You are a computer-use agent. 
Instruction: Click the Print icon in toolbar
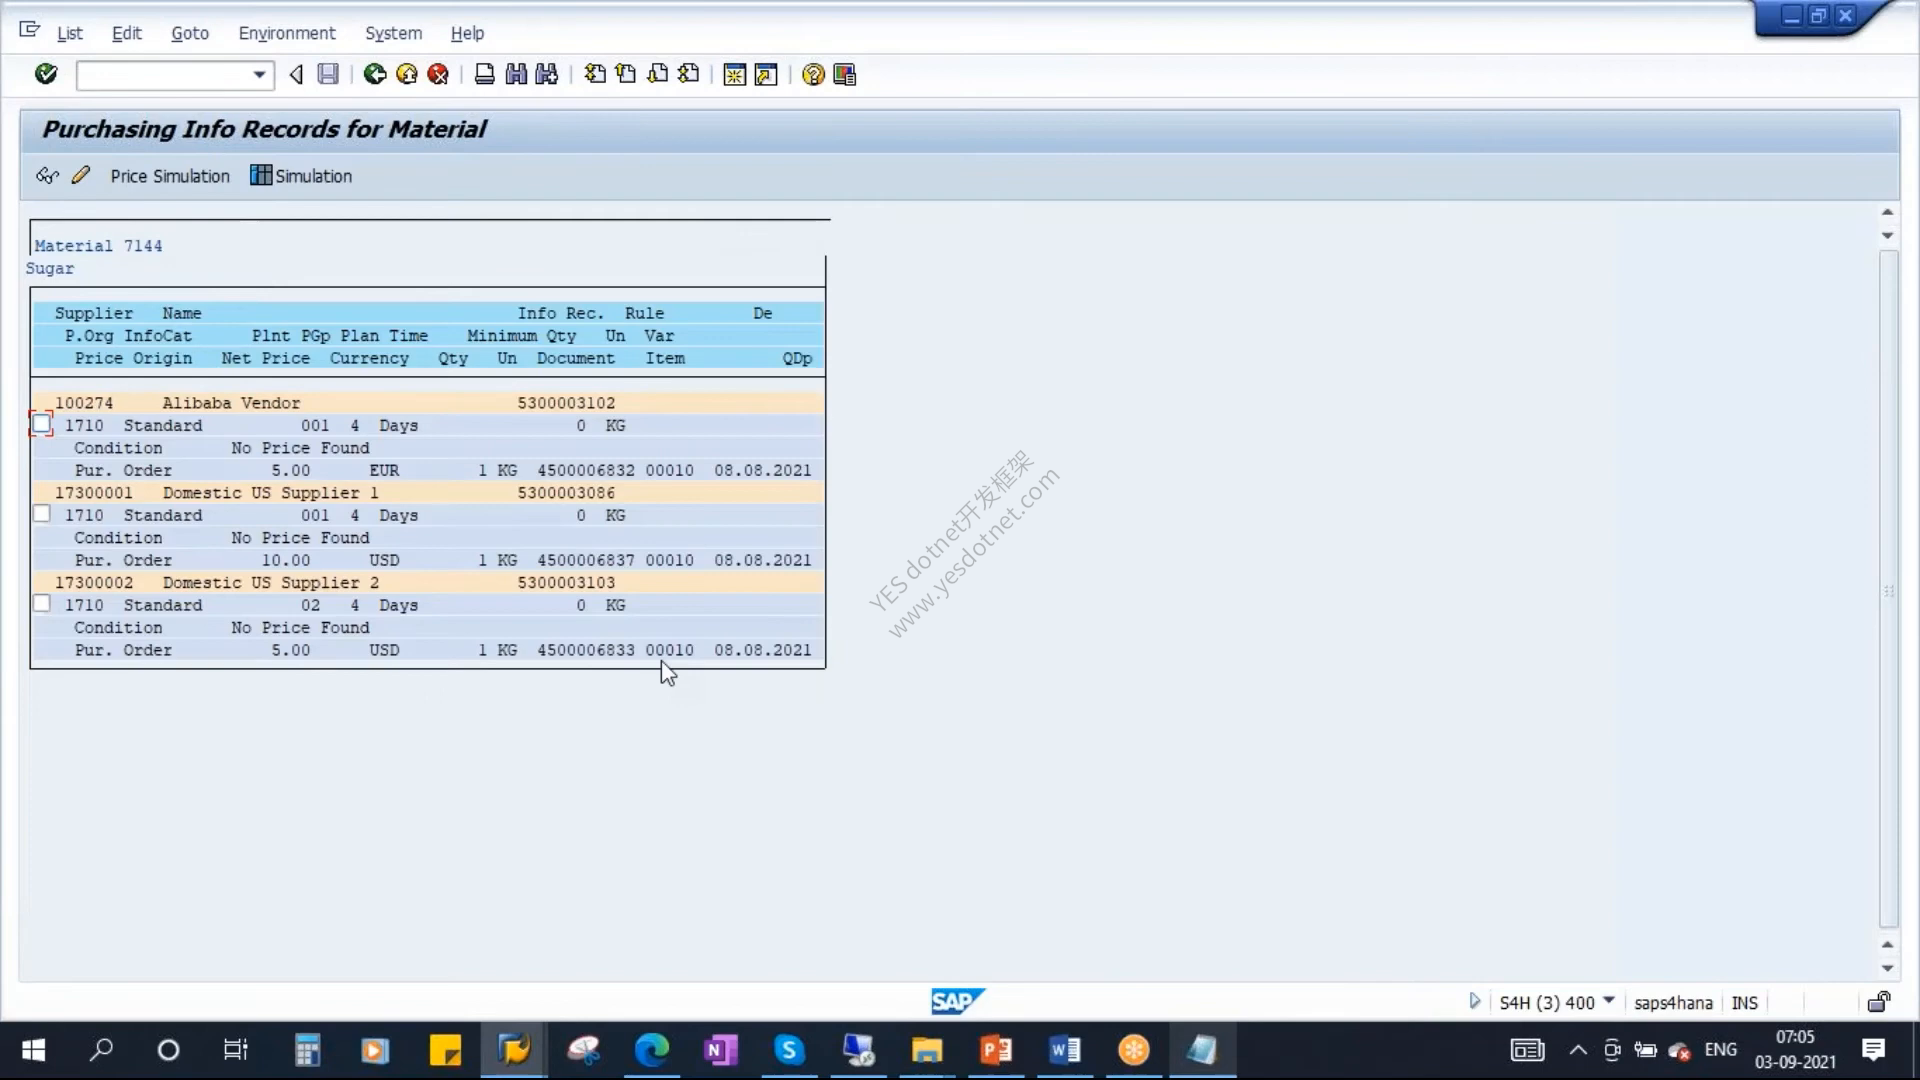click(484, 74)
